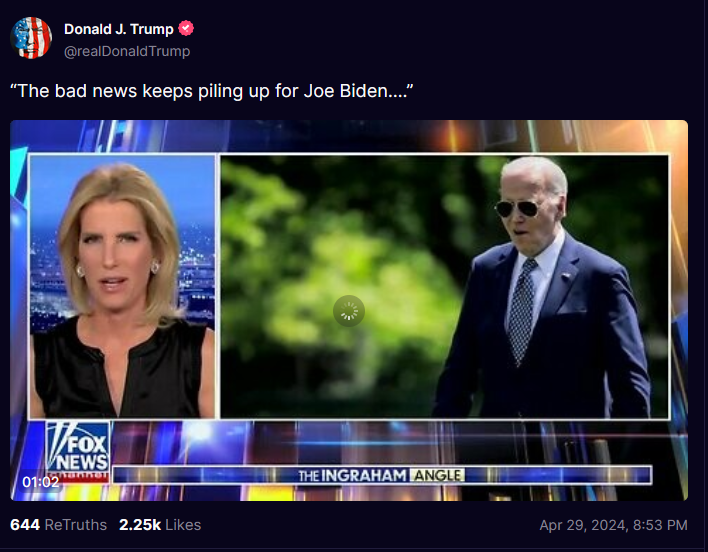Viewport: 708px width, 552px height.
Task: View the 2.25k Likes list
Action: coord(160,524)
